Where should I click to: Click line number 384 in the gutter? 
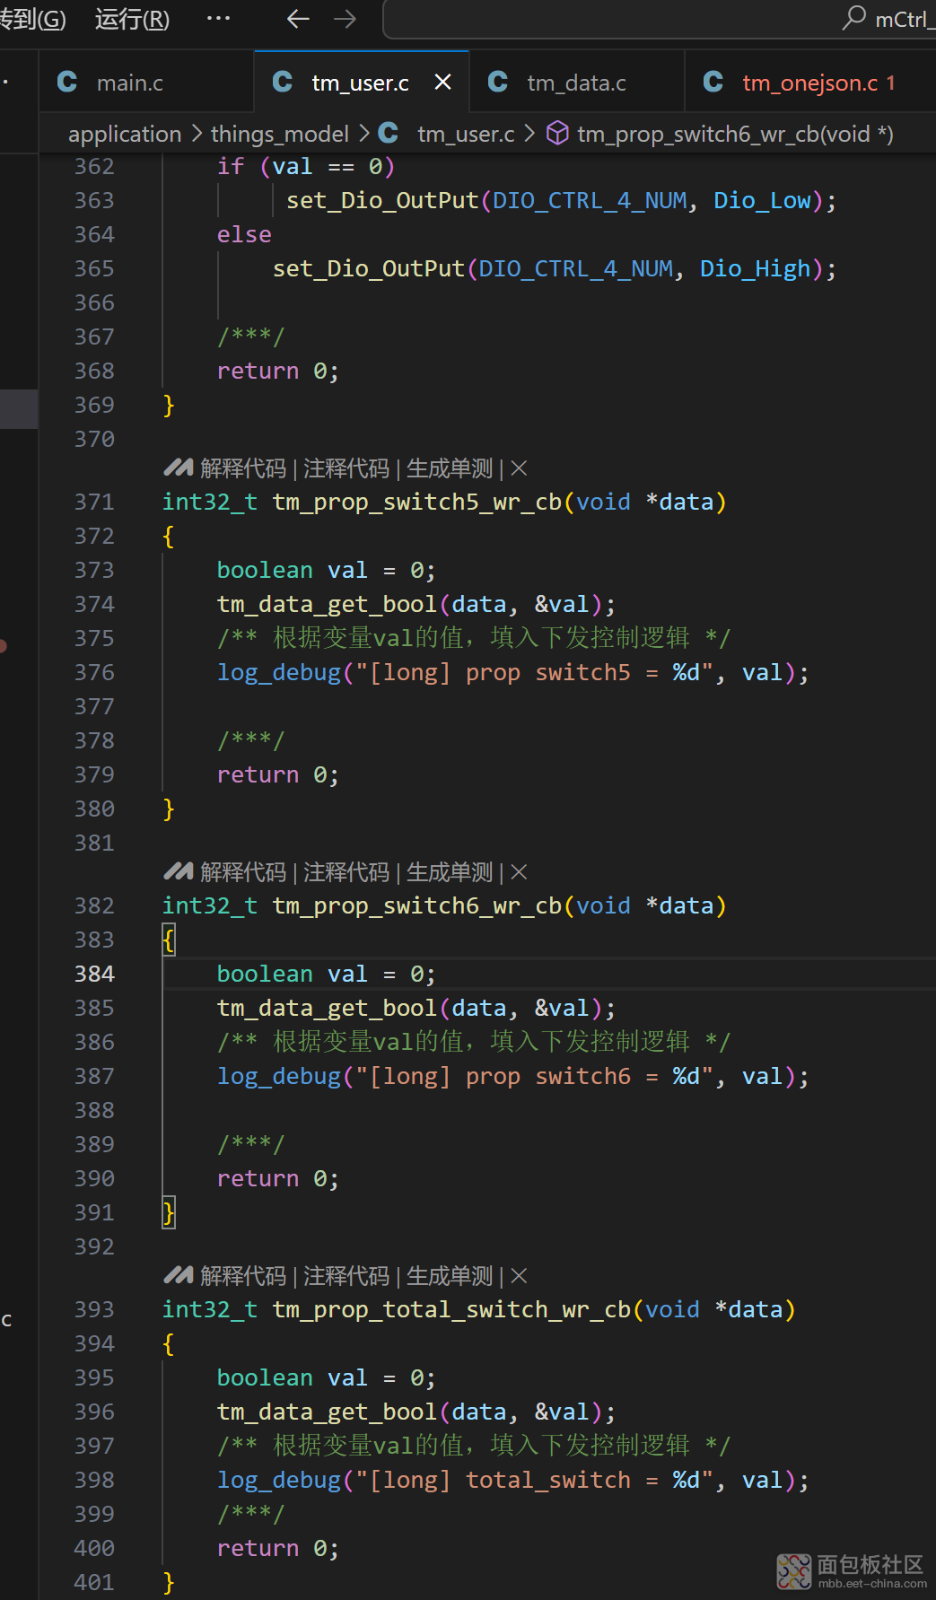coord(94,974)
